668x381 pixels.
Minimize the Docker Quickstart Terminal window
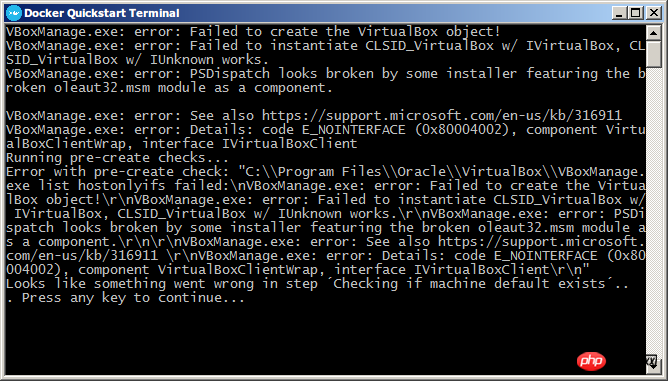pyautogui.click(x=619, y=13)
